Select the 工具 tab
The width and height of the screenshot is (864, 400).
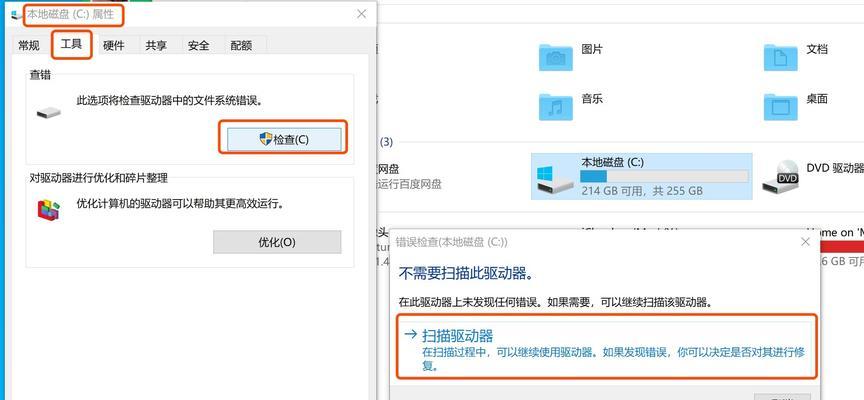[72, 44]
